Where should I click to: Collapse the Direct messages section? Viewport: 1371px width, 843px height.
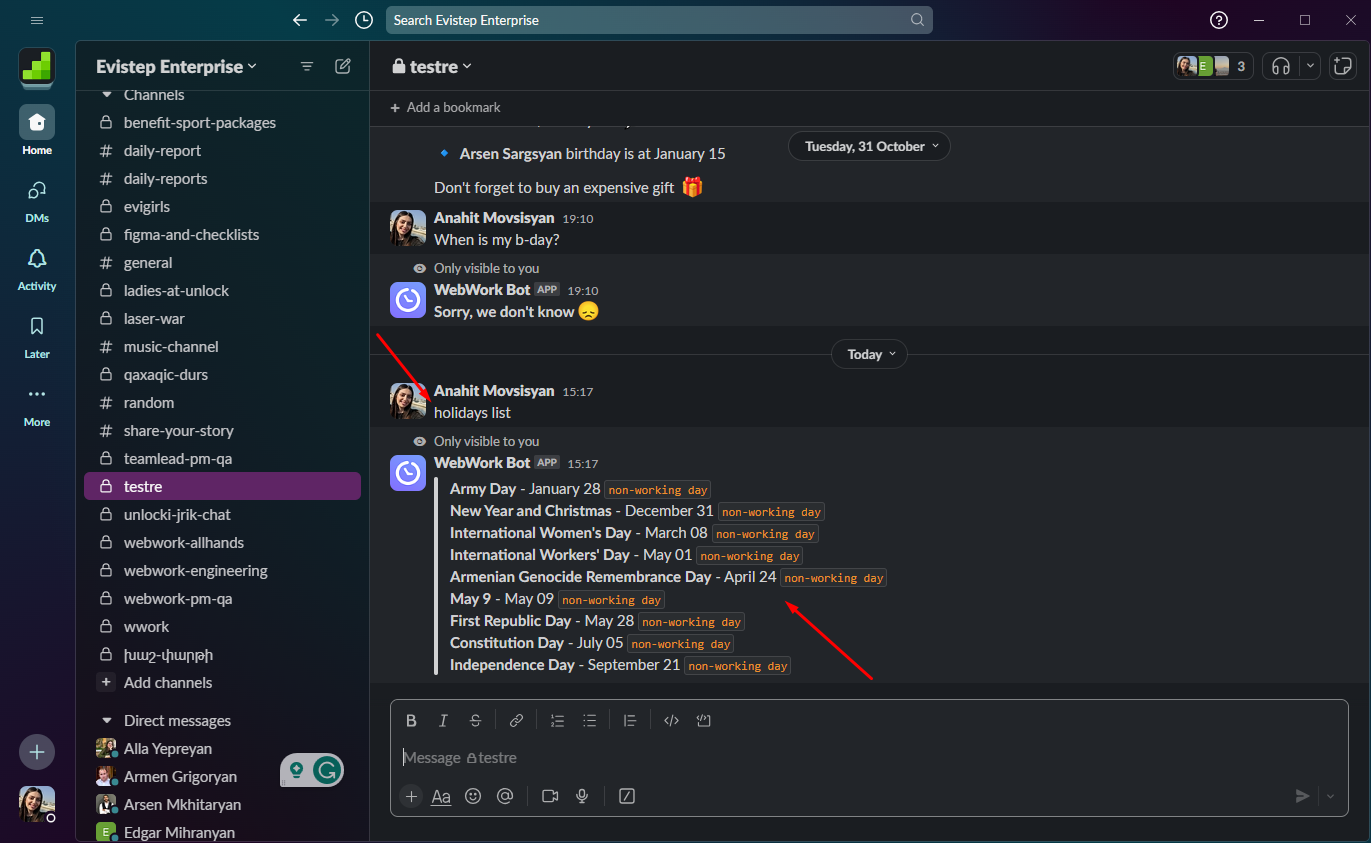pyautogui.click(x=107, y=720)
